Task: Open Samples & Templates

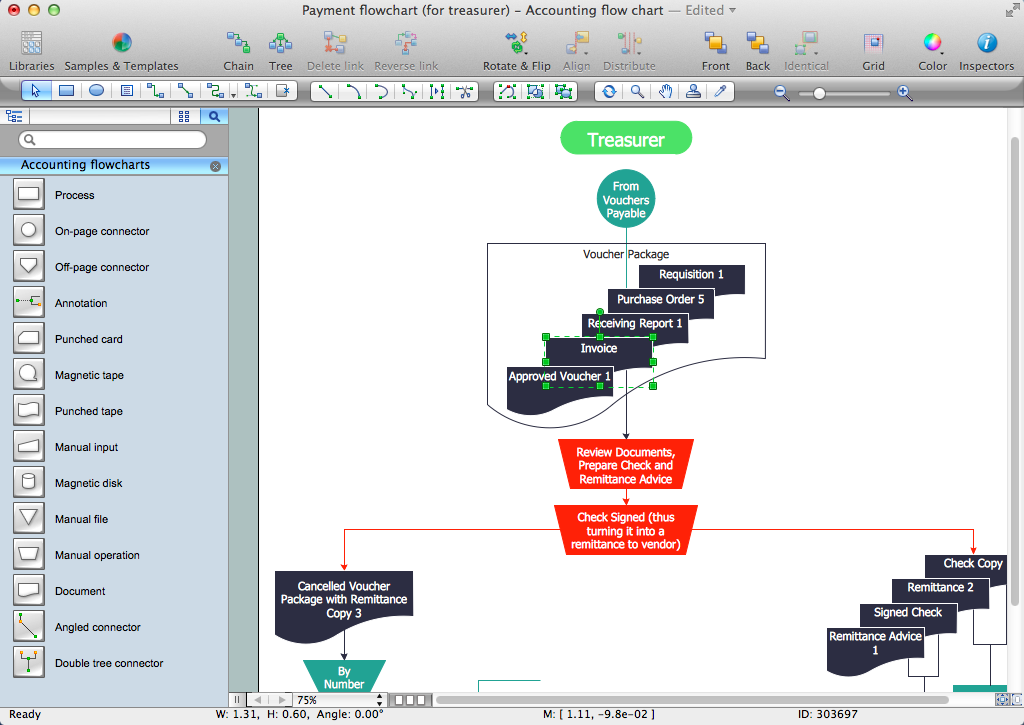Action: coord(121,51)
